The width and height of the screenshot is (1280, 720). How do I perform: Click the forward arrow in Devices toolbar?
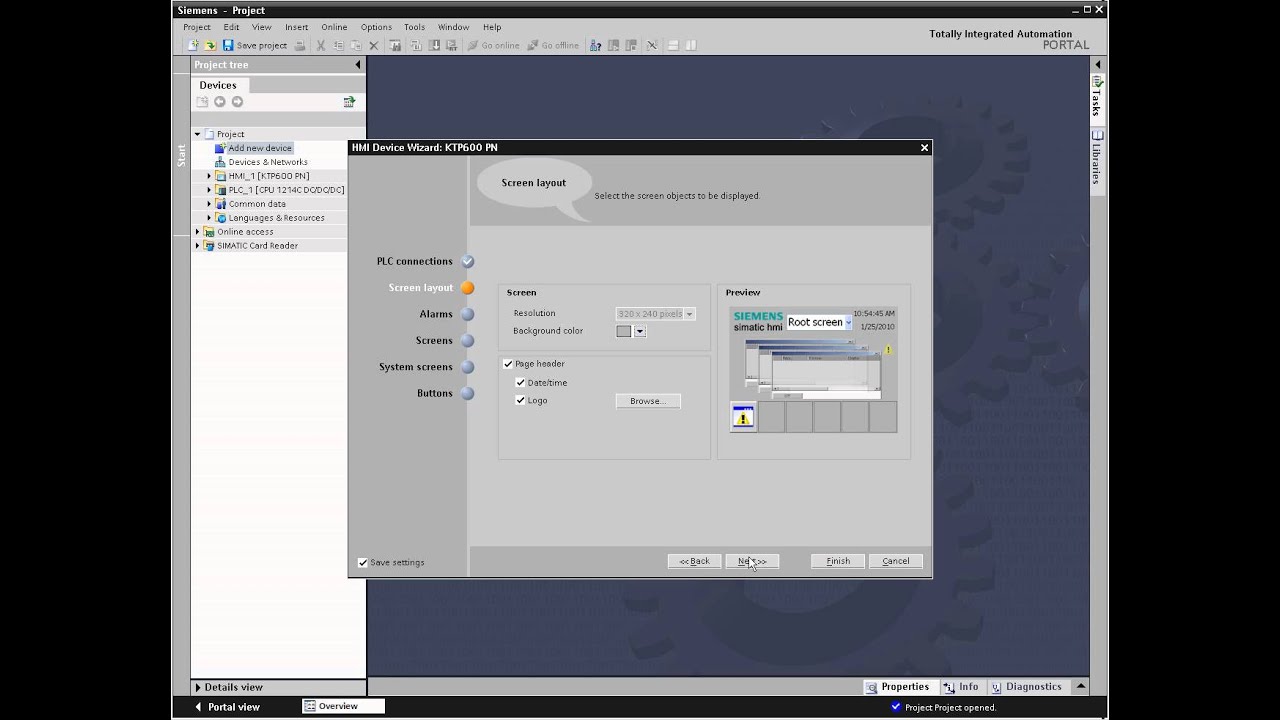tap(237, 101)
